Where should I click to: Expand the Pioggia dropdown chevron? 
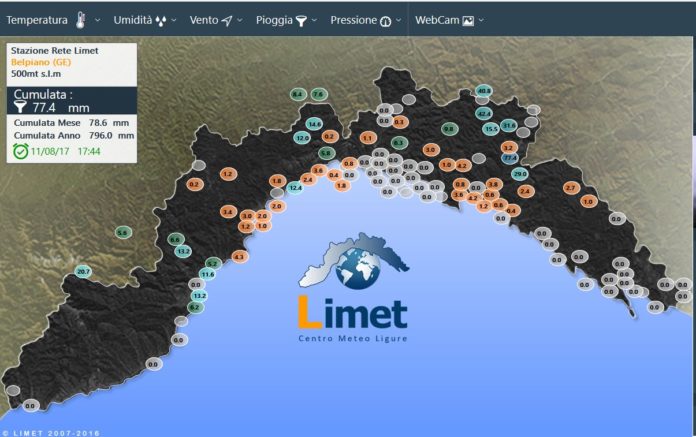point(314,20)
